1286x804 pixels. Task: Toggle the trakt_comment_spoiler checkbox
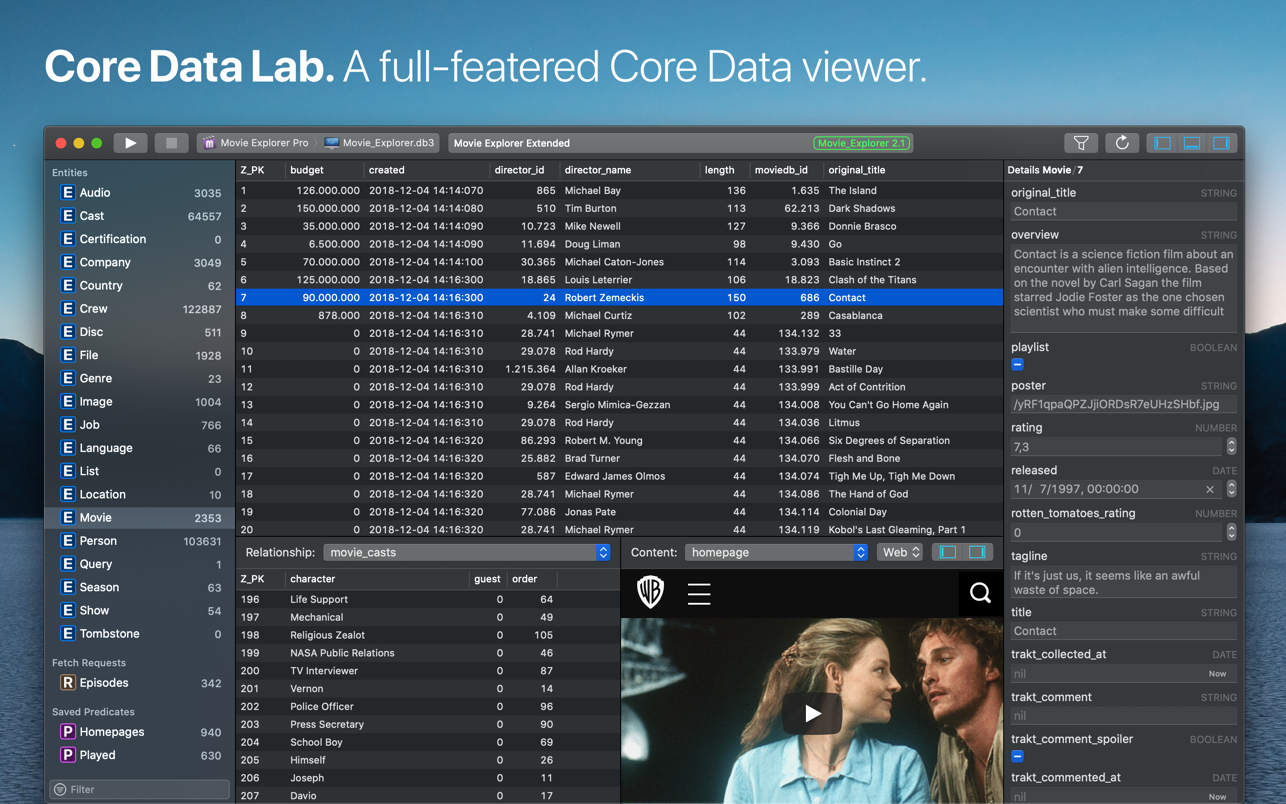coord(1017,757)
